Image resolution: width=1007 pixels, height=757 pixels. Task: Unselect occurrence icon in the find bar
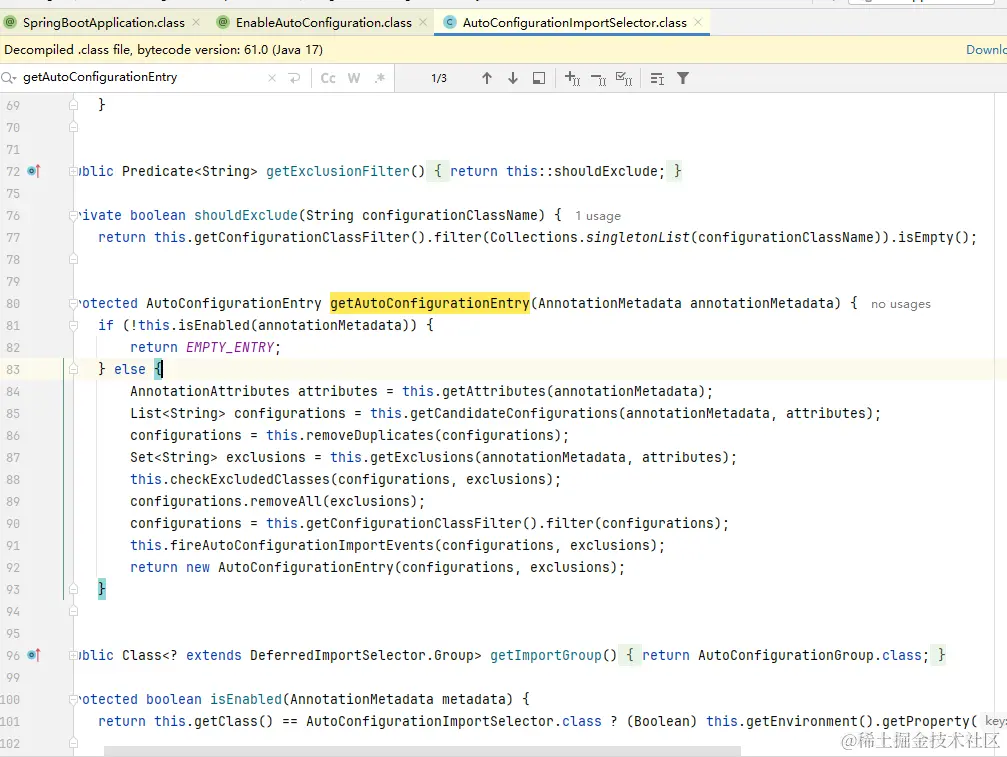598,78
